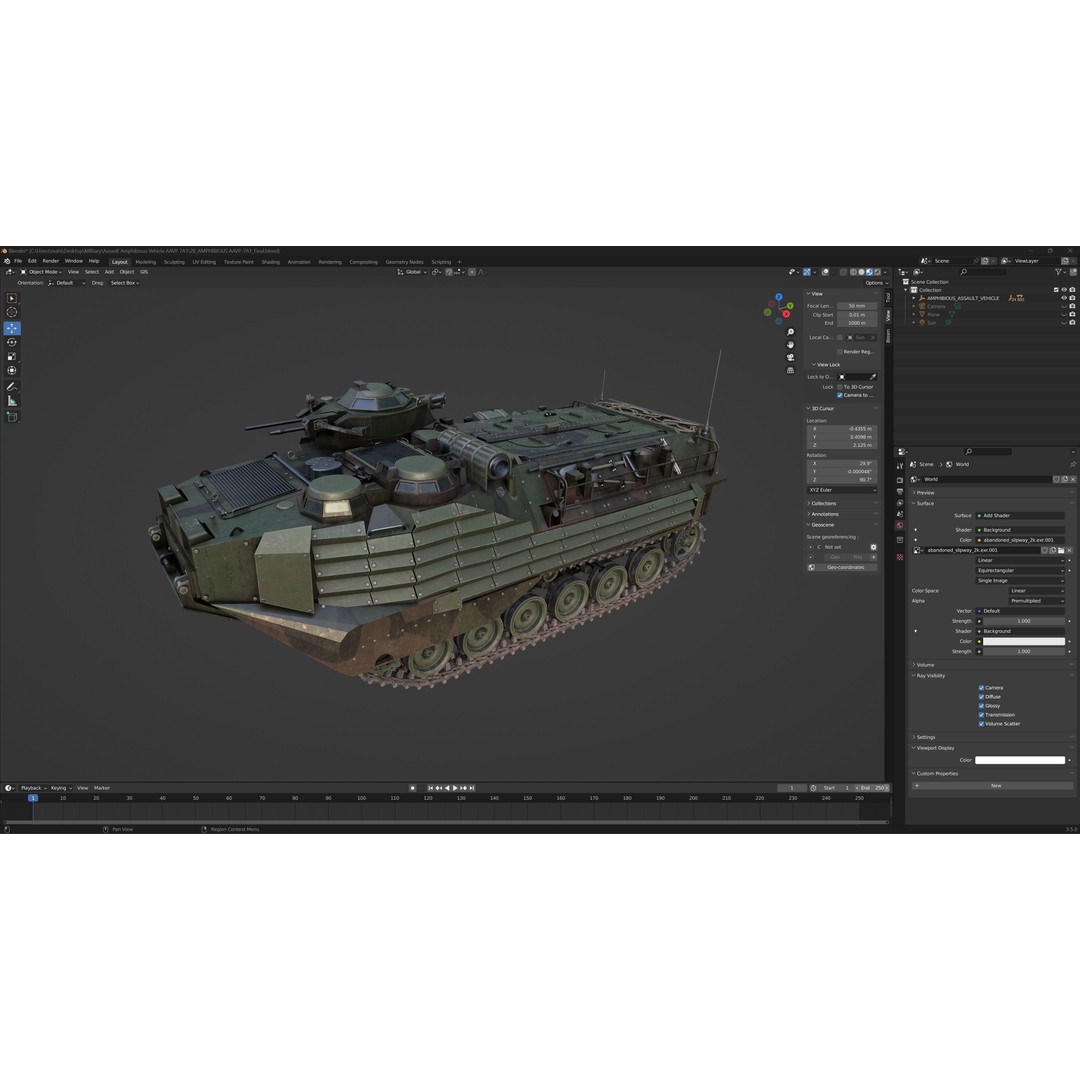The height and width of the screenshot is (1080, 1080).
Task: Switch to Rendered viewport shading
Action: [x=877, y=272]
